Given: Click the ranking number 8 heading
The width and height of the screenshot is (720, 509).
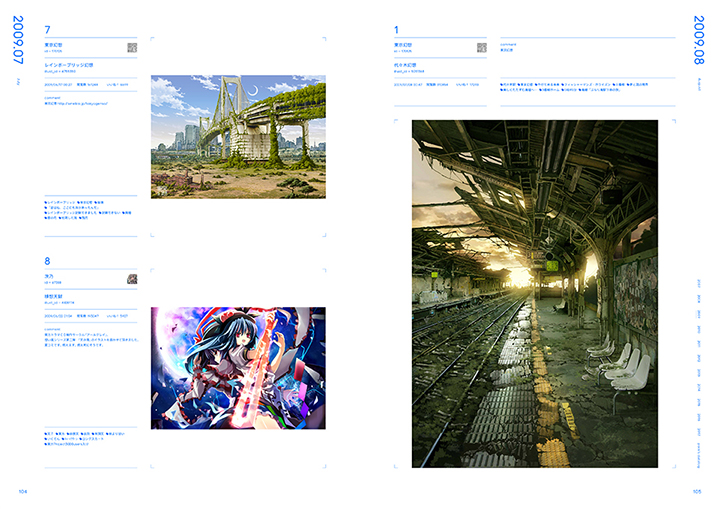Looking at the screenshot, I should 47,261.
